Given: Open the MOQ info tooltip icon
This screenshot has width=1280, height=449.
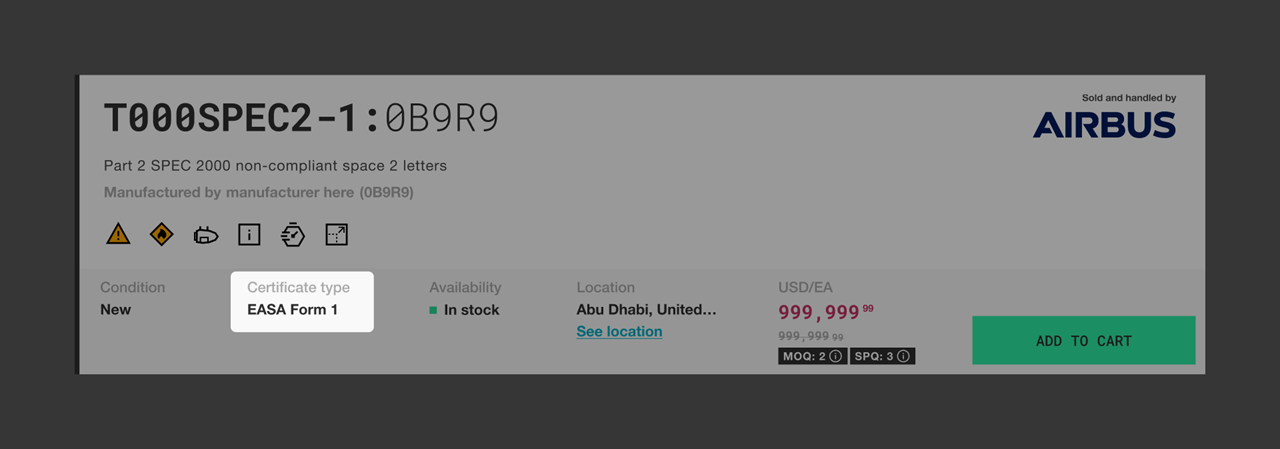Looking at the screenshot, I should click(x=835, y=356).
